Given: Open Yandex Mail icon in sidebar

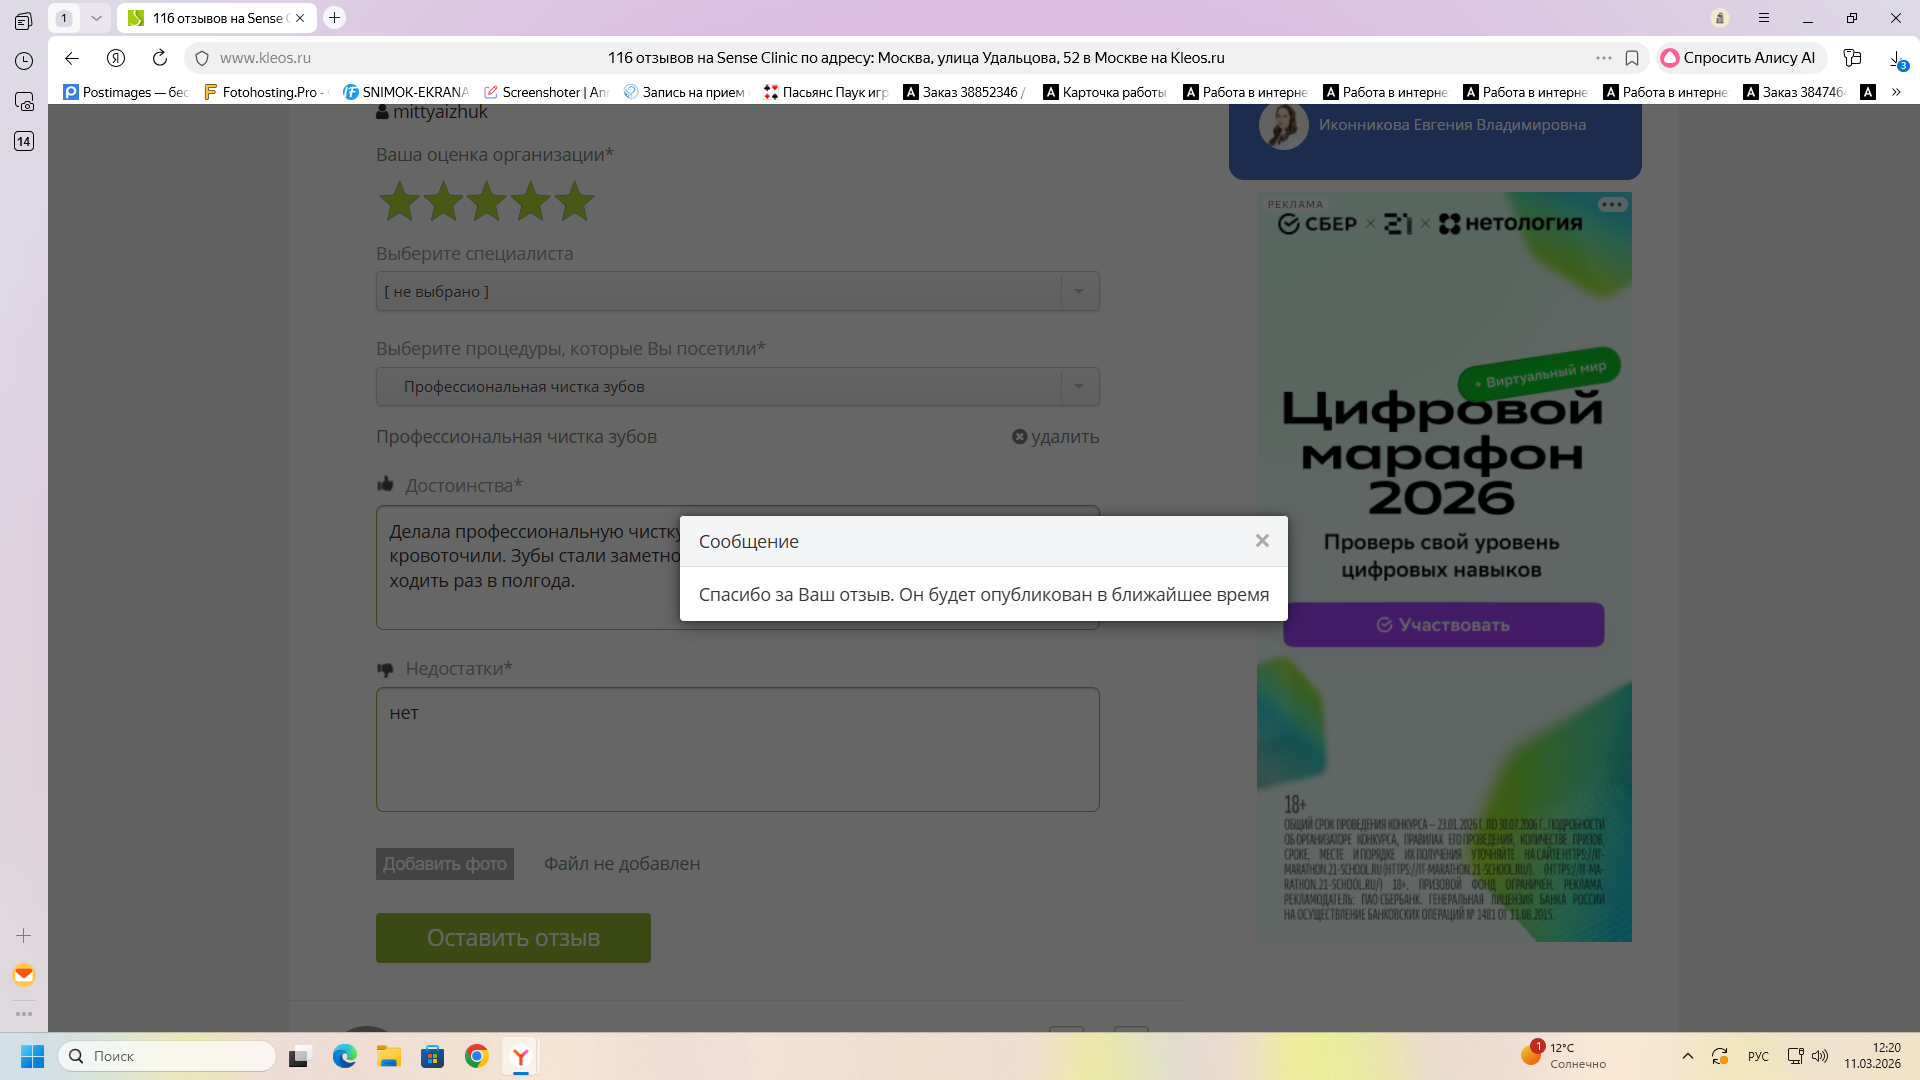Looking at the screenshot, I should [x=24, y=975].
